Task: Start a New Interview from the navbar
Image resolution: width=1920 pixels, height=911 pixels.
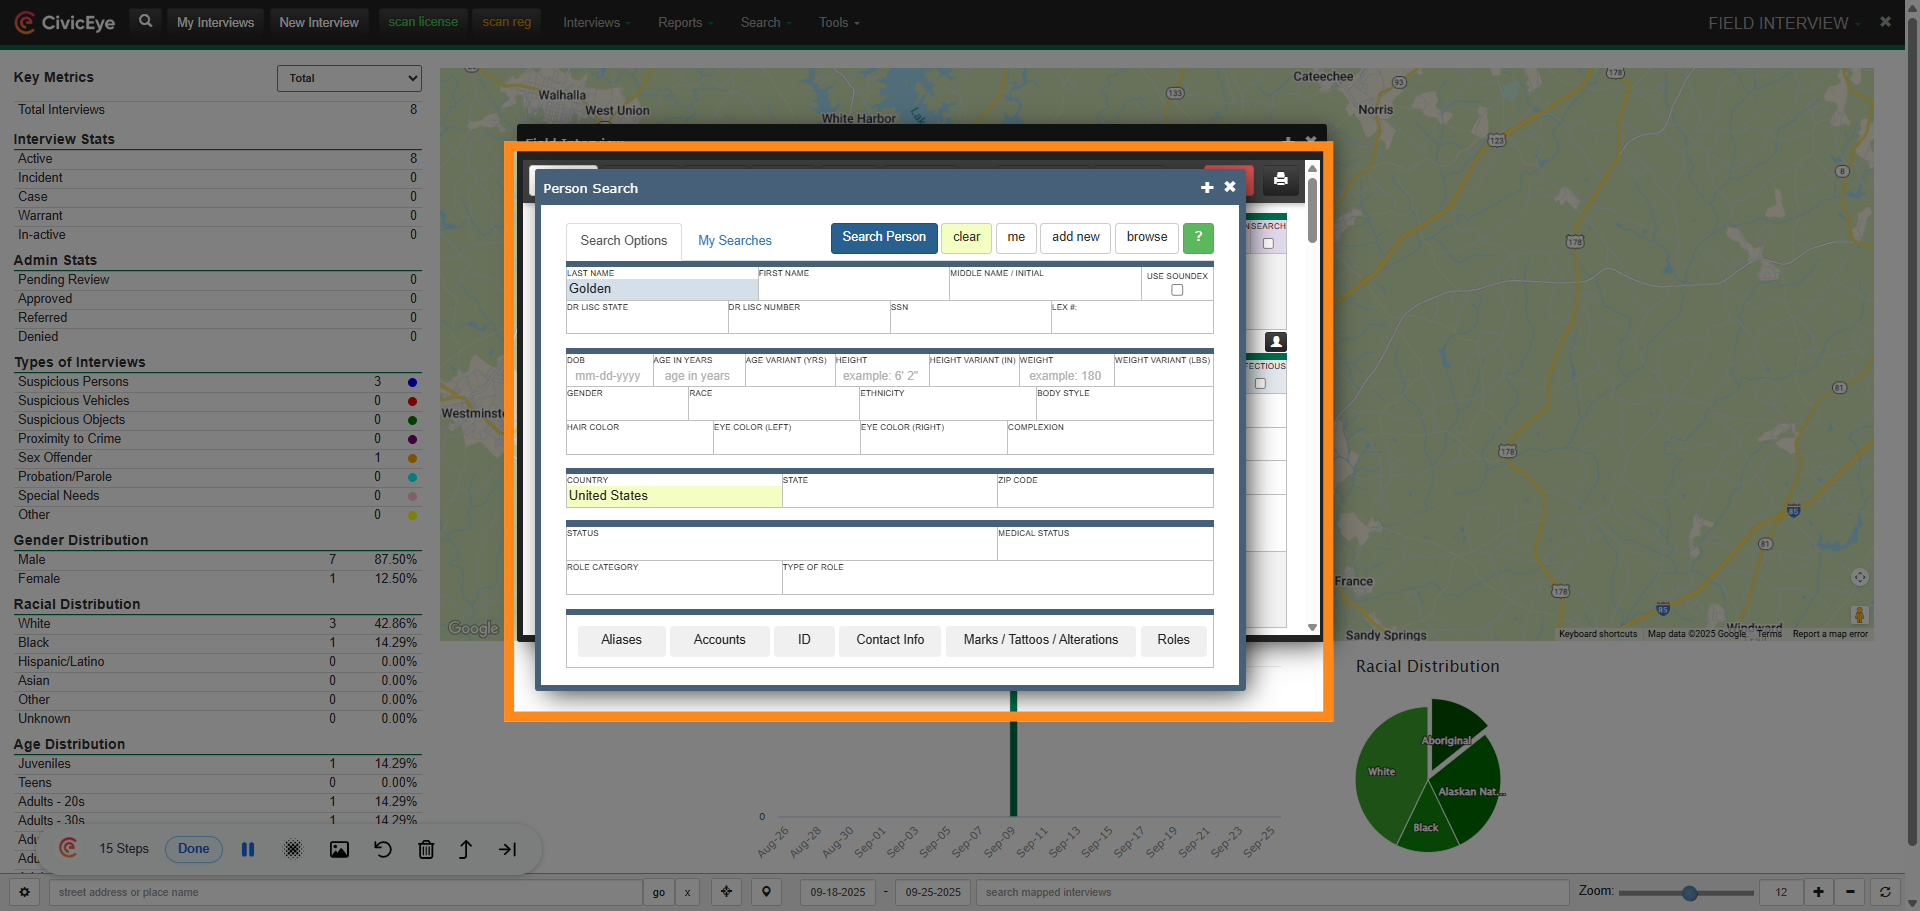Action: tap(319, 22)
